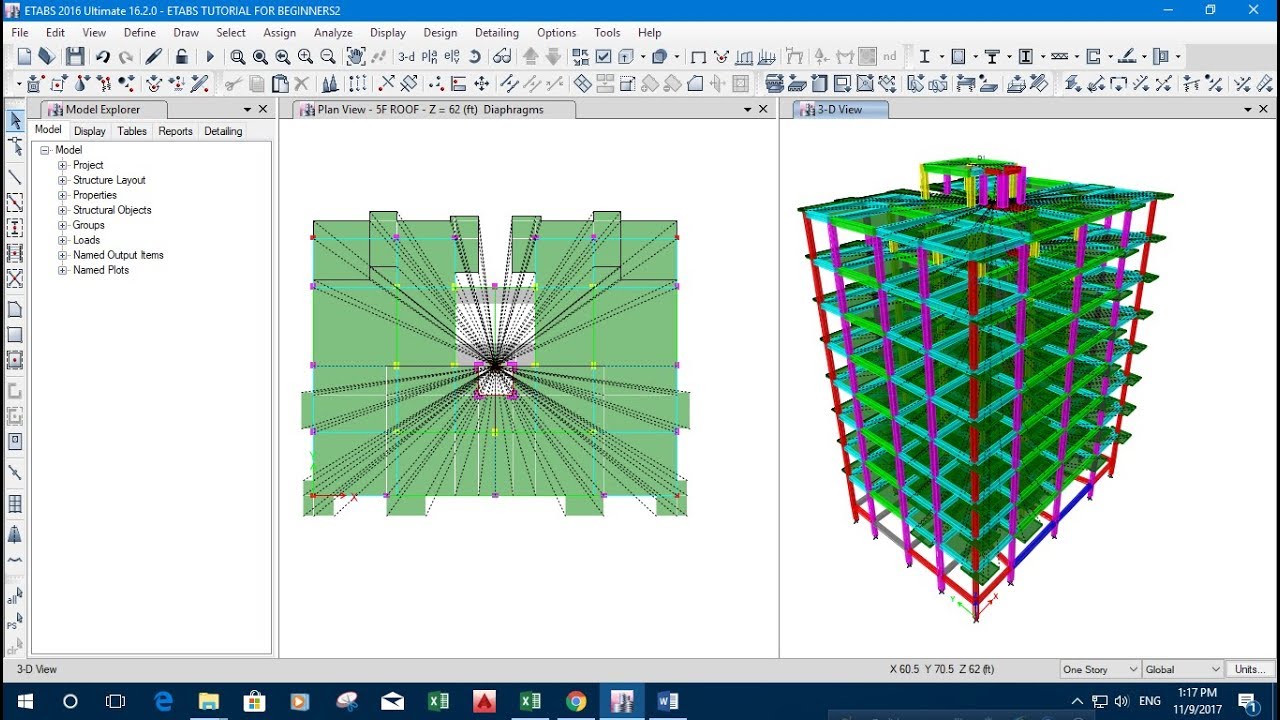Rotate the 3D view using the rotate icon

(476, 57)
